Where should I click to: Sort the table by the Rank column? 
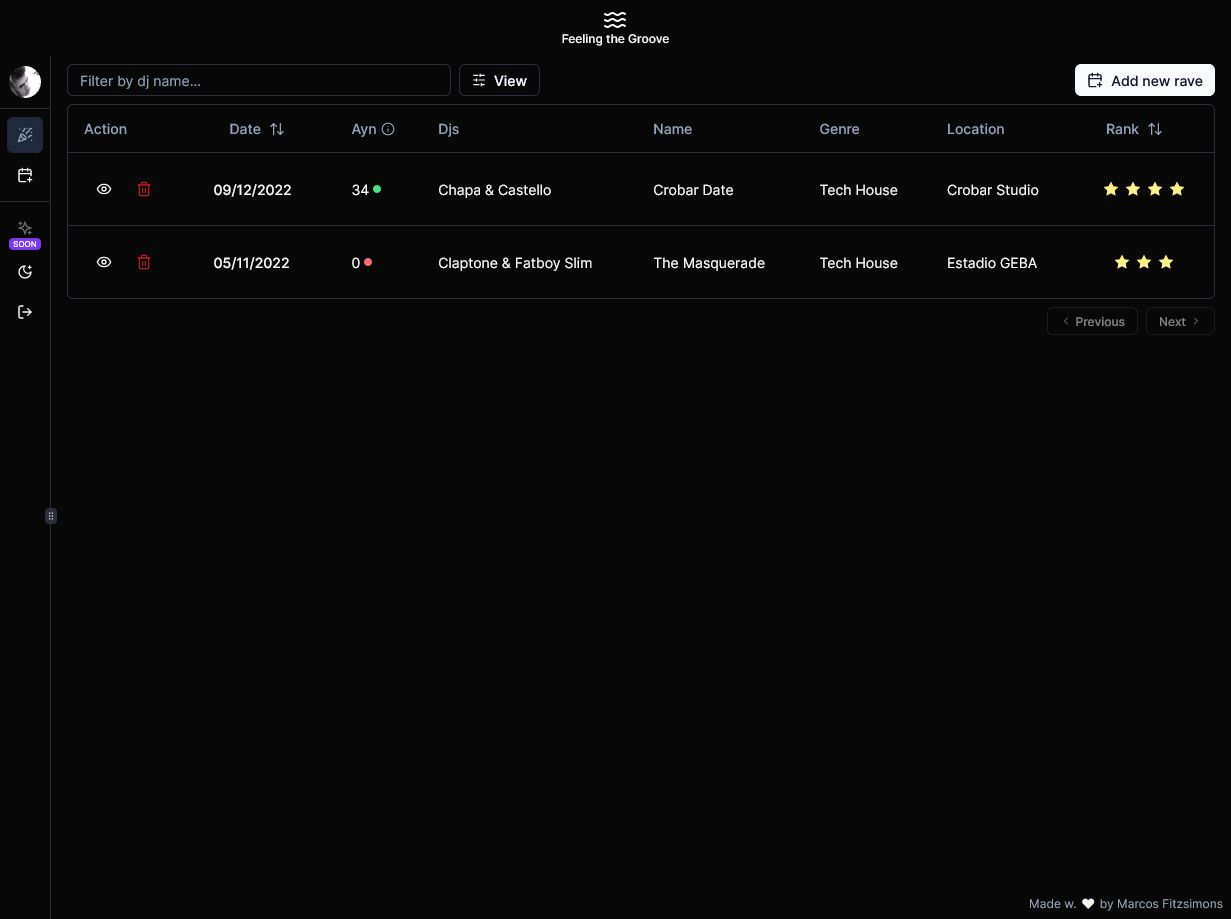click(x=1134, y=129)
